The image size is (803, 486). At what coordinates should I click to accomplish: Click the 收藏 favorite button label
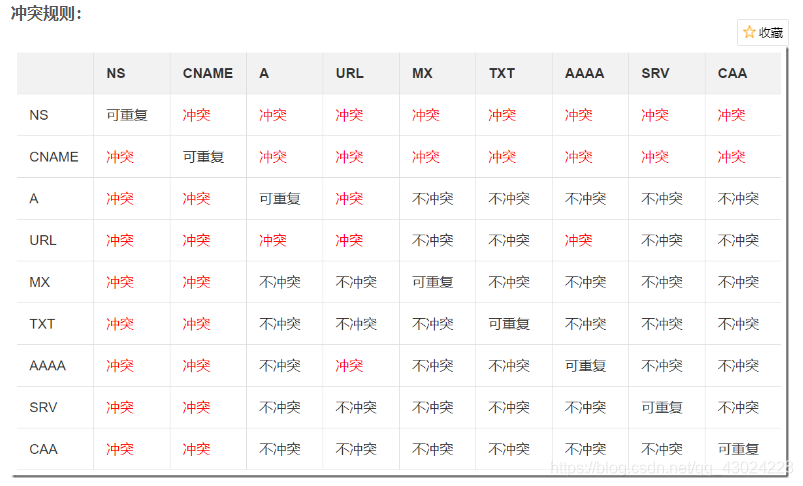(x=771, y=33)
